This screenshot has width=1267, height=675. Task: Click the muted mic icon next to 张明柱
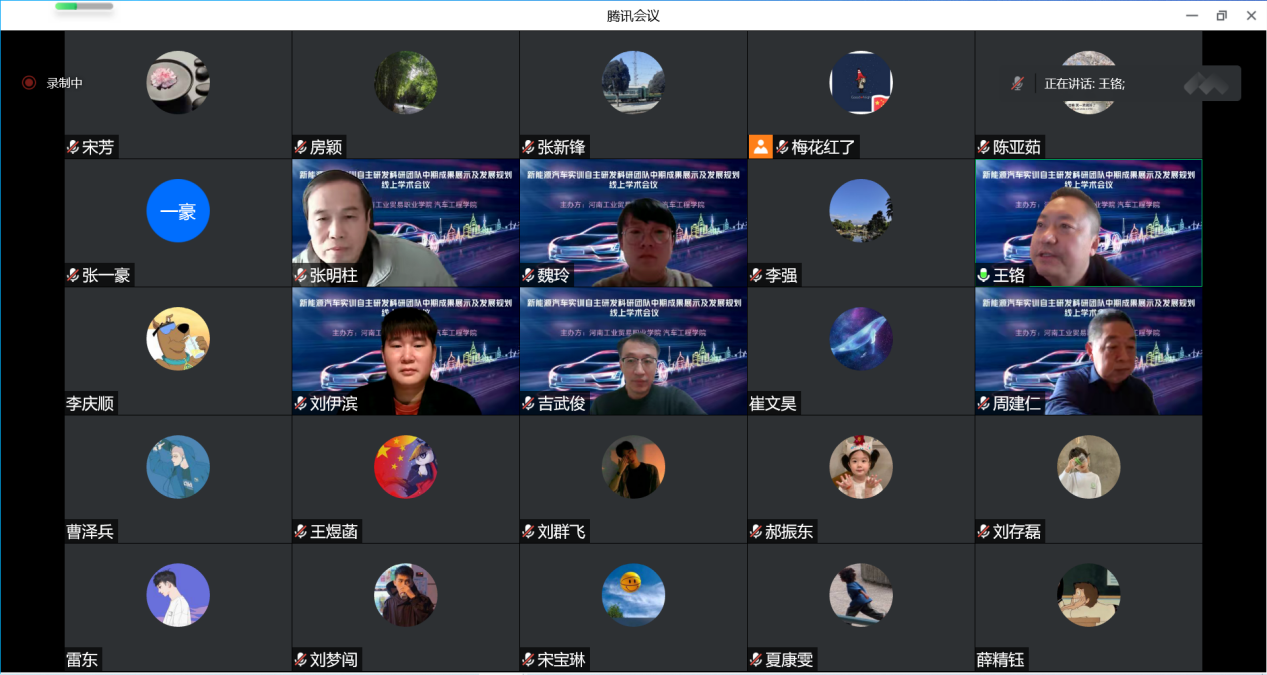click(301, 275)
